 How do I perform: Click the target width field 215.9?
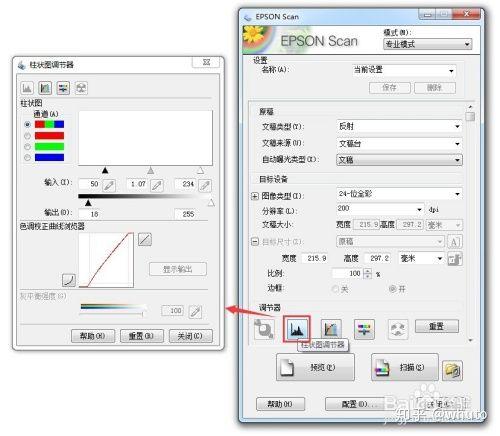coord(315,258)
